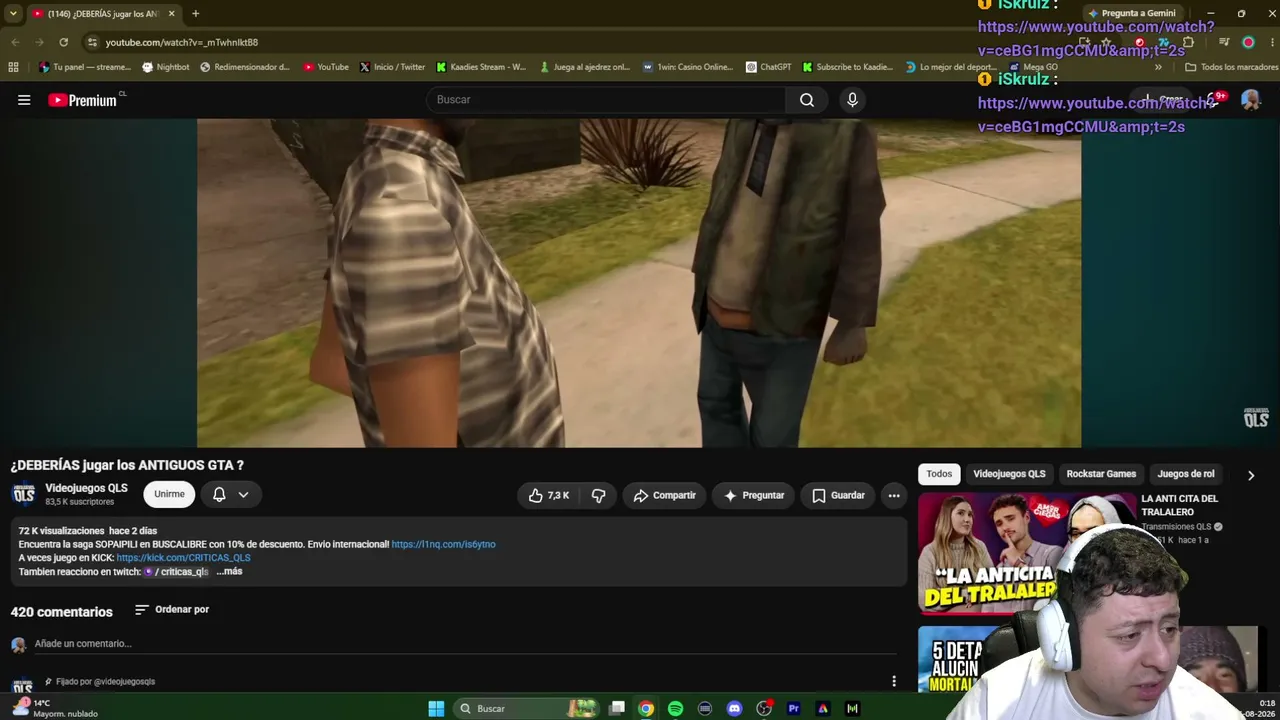1280x720 pixels.
Task: Open Task View on the taskbar
Action: (x=617, y=708)
